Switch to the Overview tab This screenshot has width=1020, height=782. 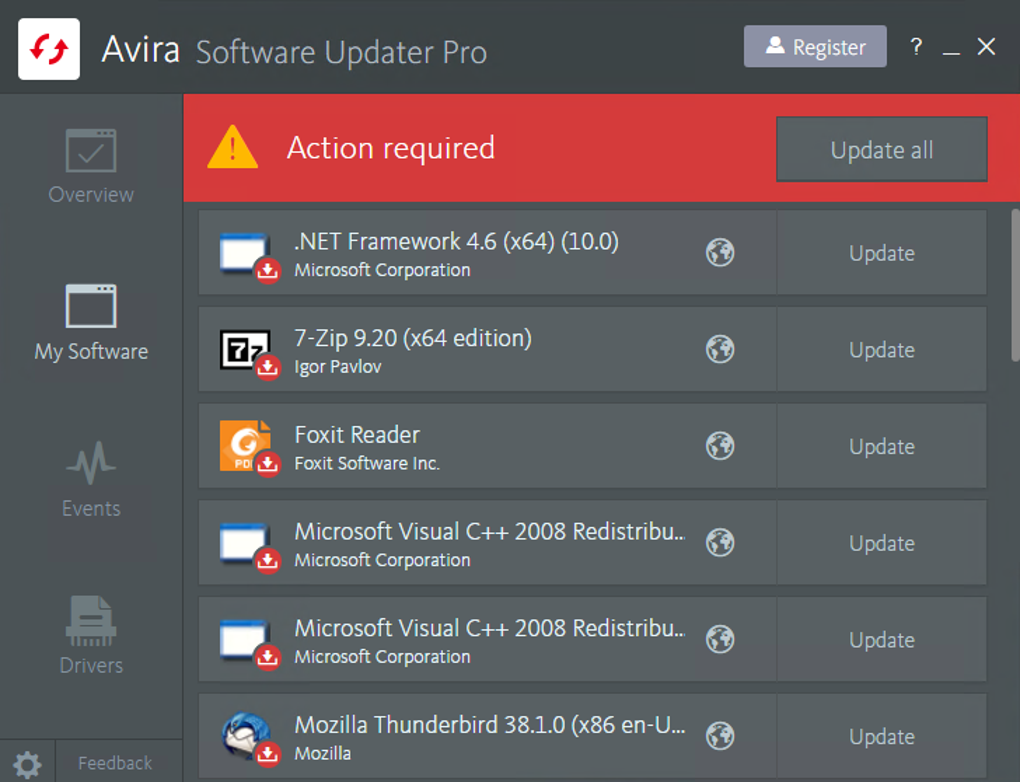91,167
